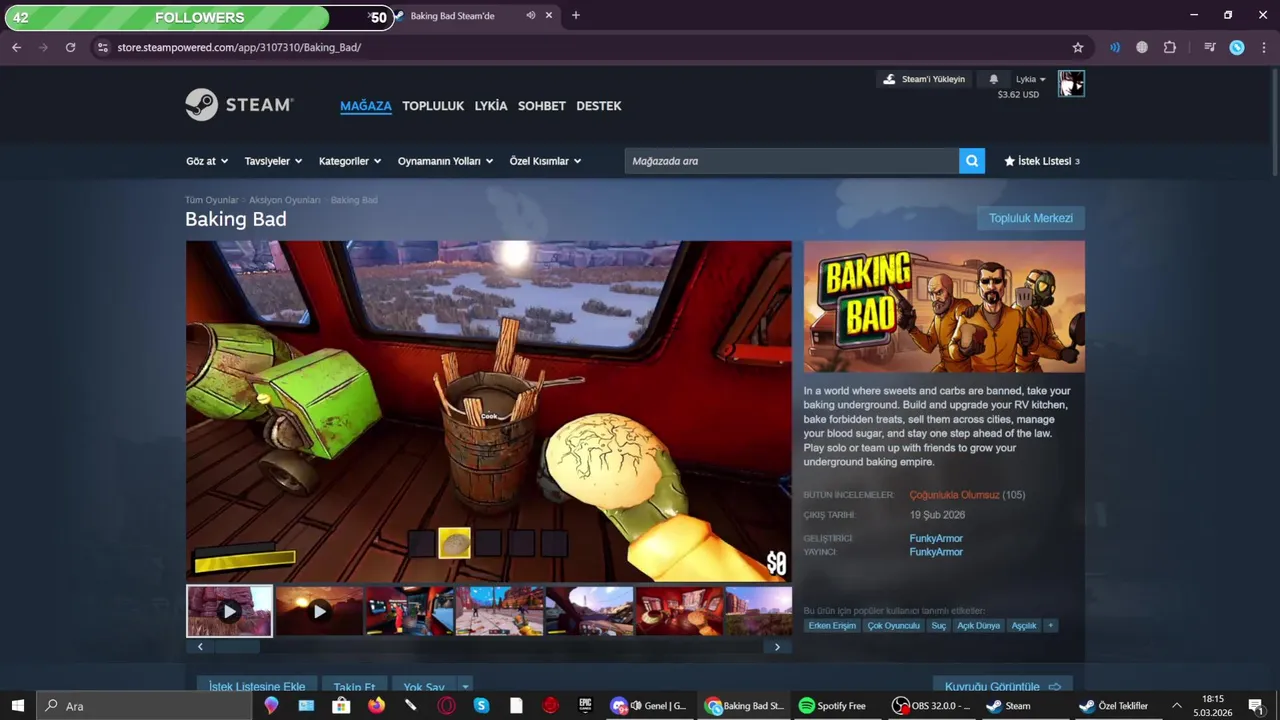The height and width of the screenshot is (720, 1280).
Task: Expand the Göz at dropdown menu
Action: [207, 161]
